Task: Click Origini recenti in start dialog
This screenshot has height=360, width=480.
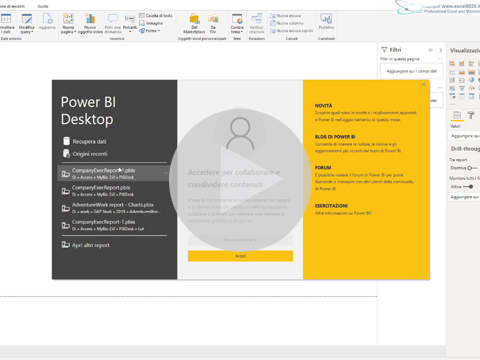Action: (85, 154)
